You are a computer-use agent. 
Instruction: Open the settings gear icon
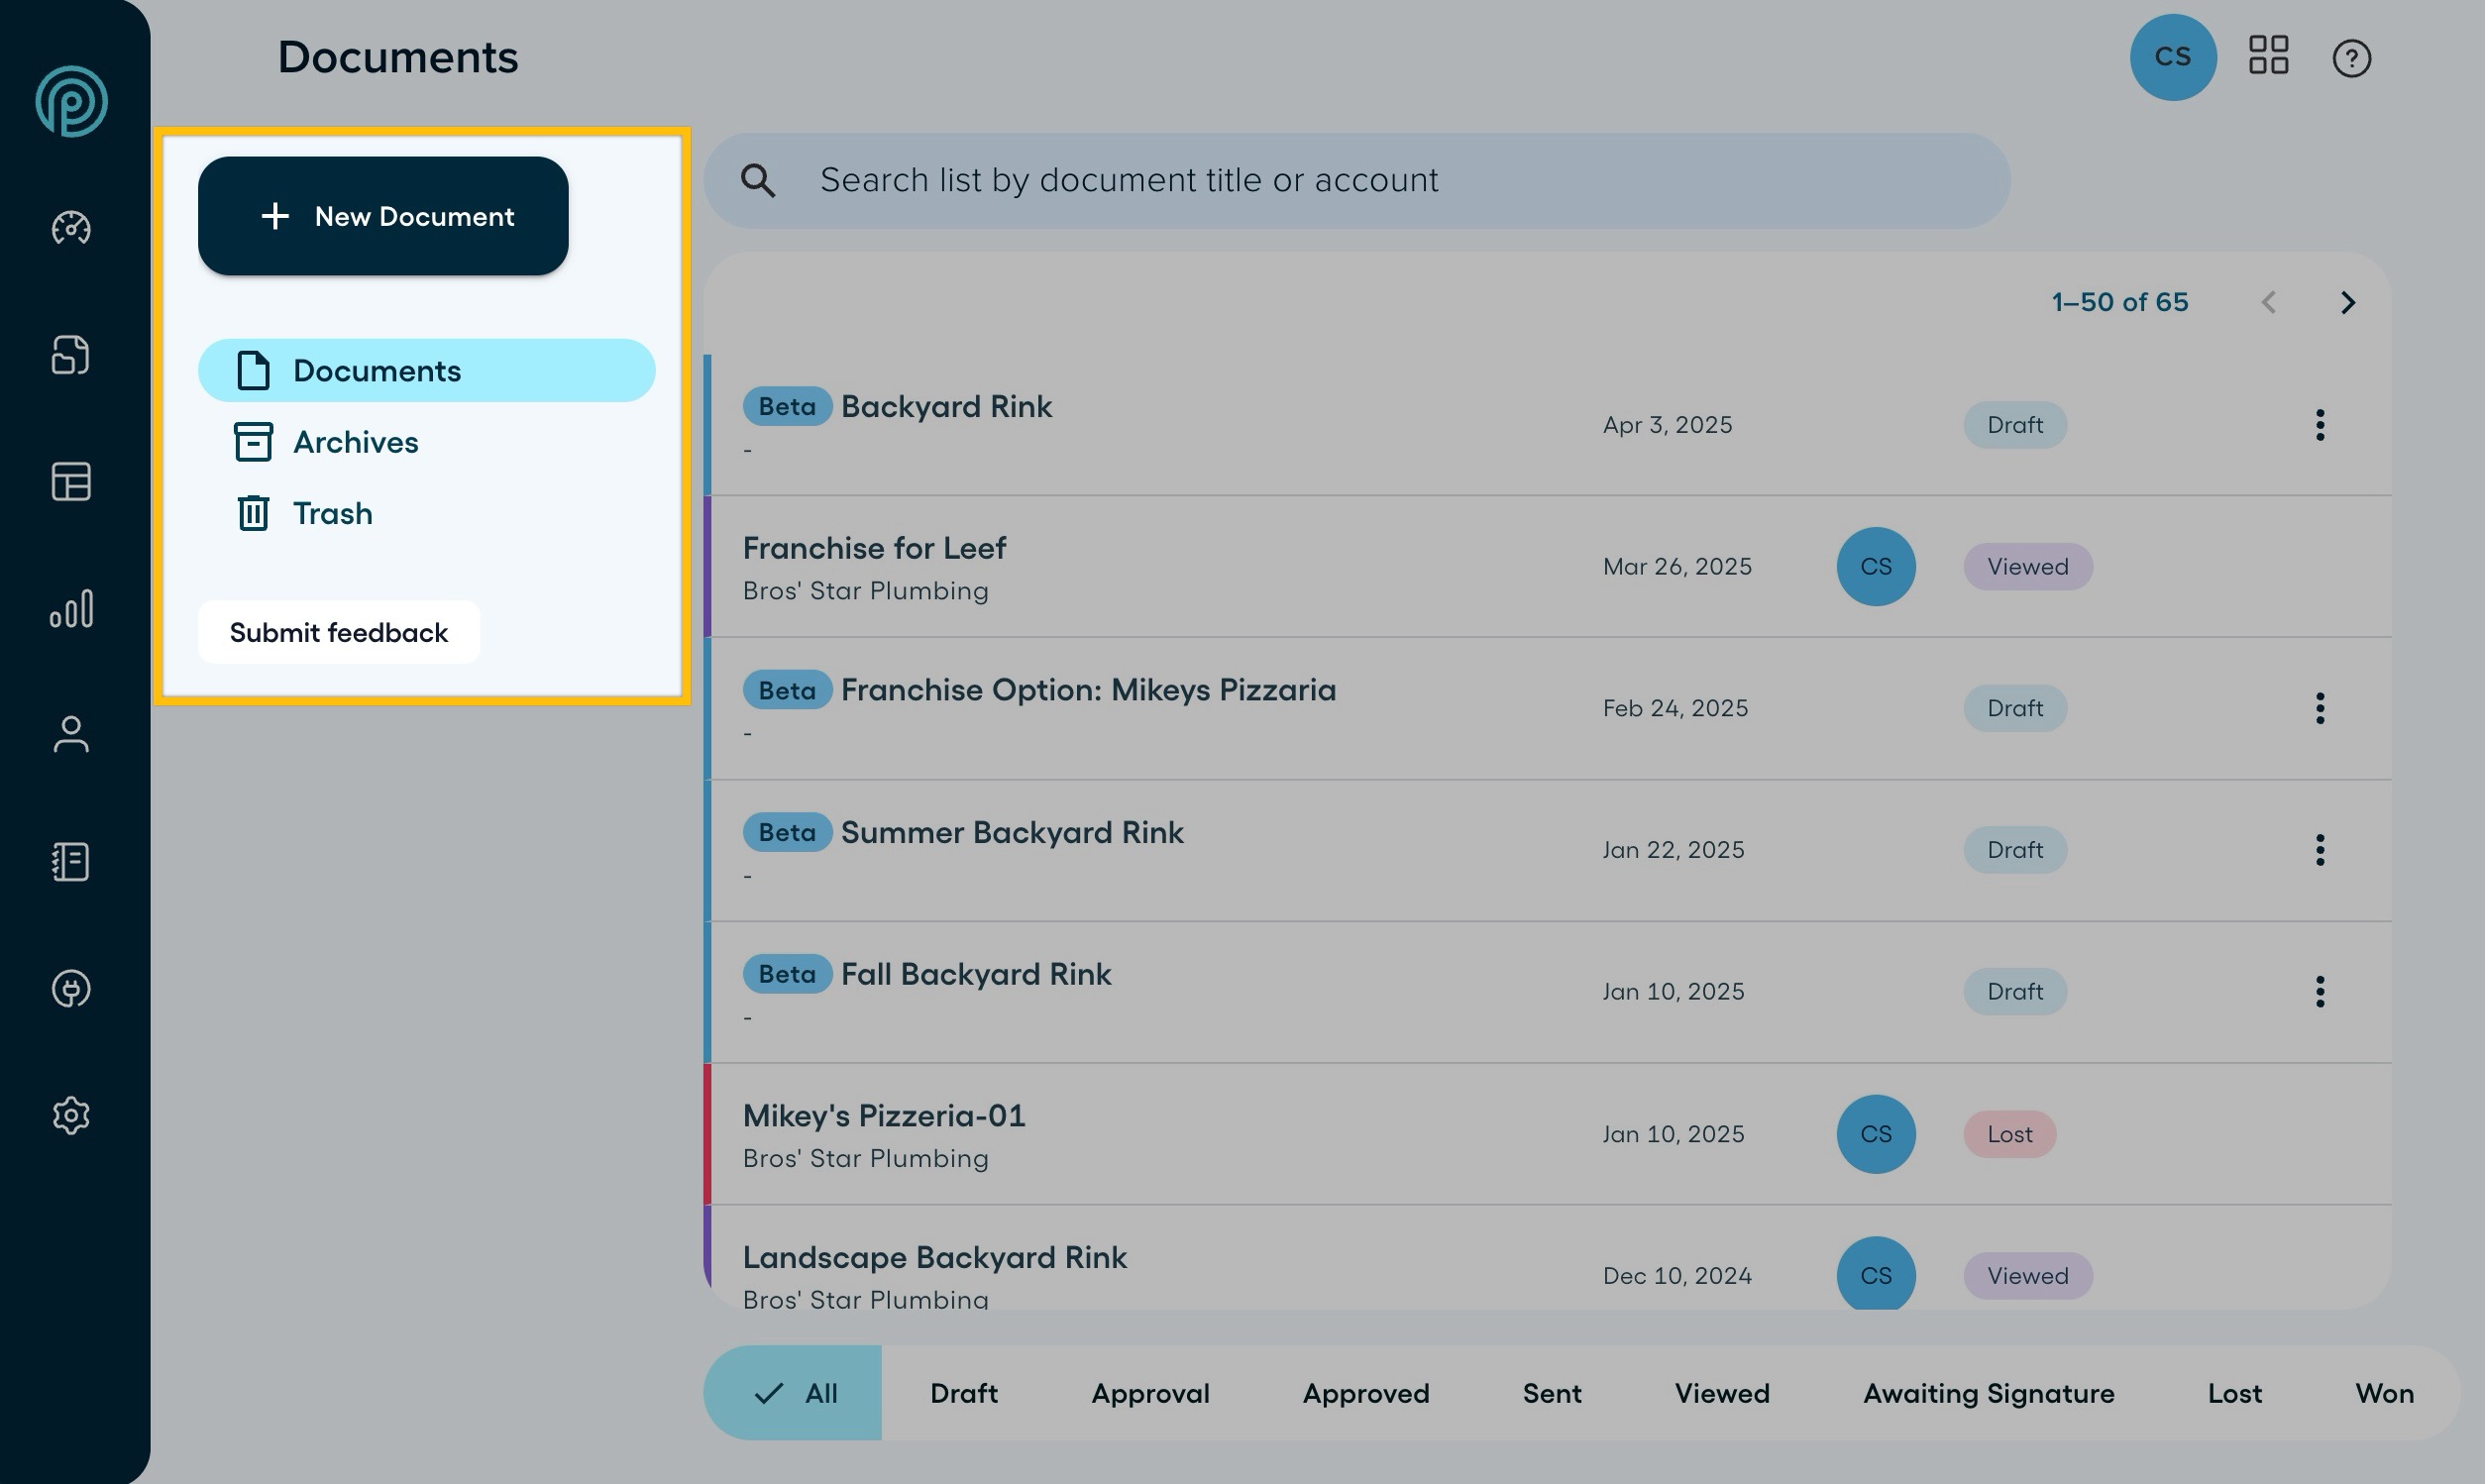click(71, 1115)
